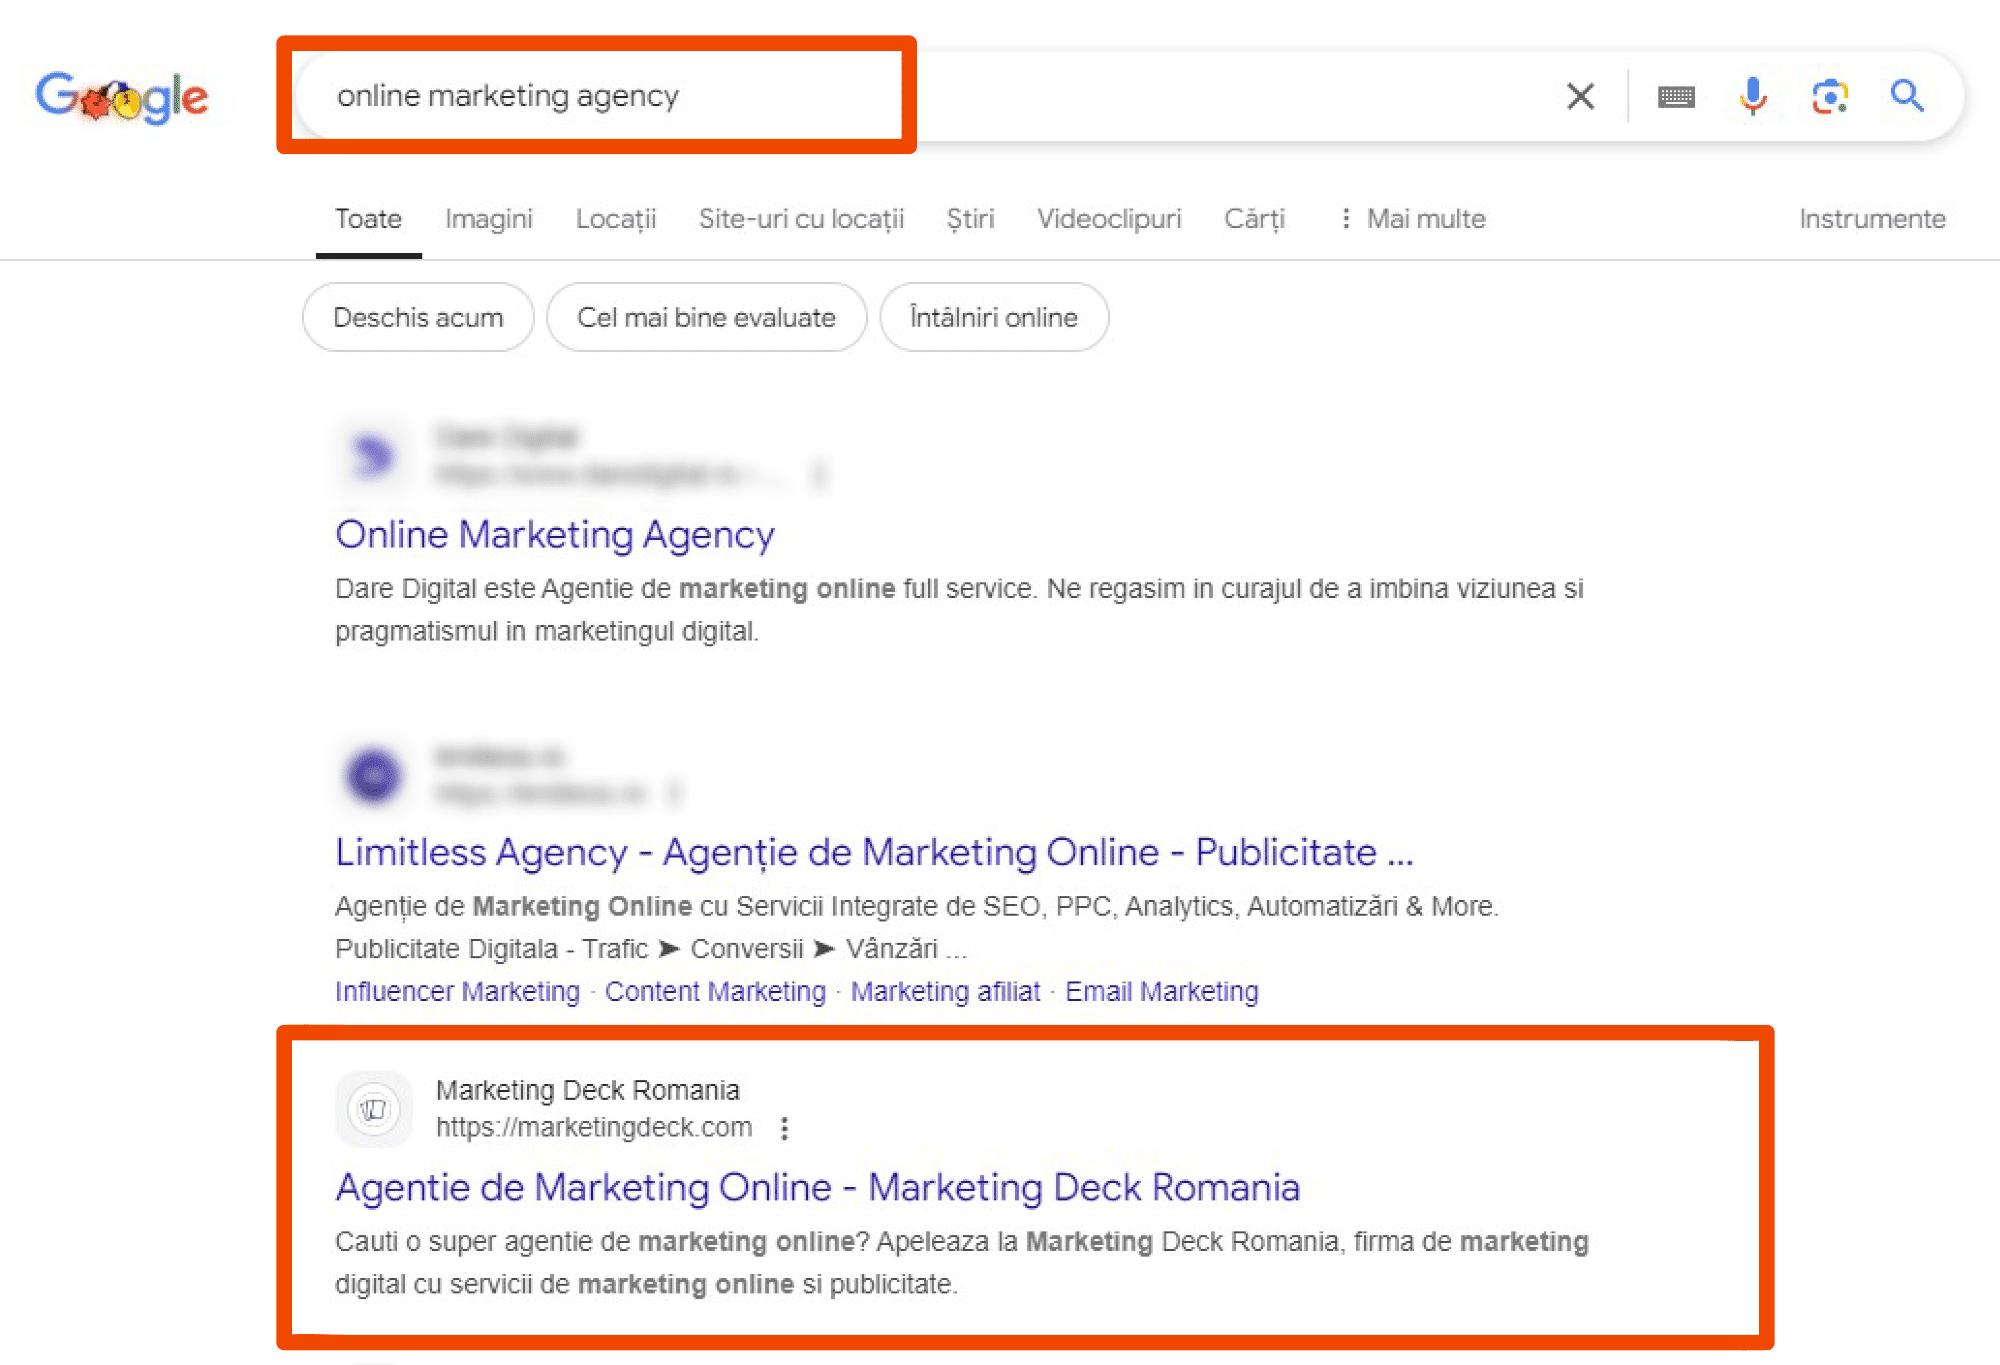Start voice search with the microphone icon
The width and height of the screenshot is (2000, 1365).
click(1752, 96)
